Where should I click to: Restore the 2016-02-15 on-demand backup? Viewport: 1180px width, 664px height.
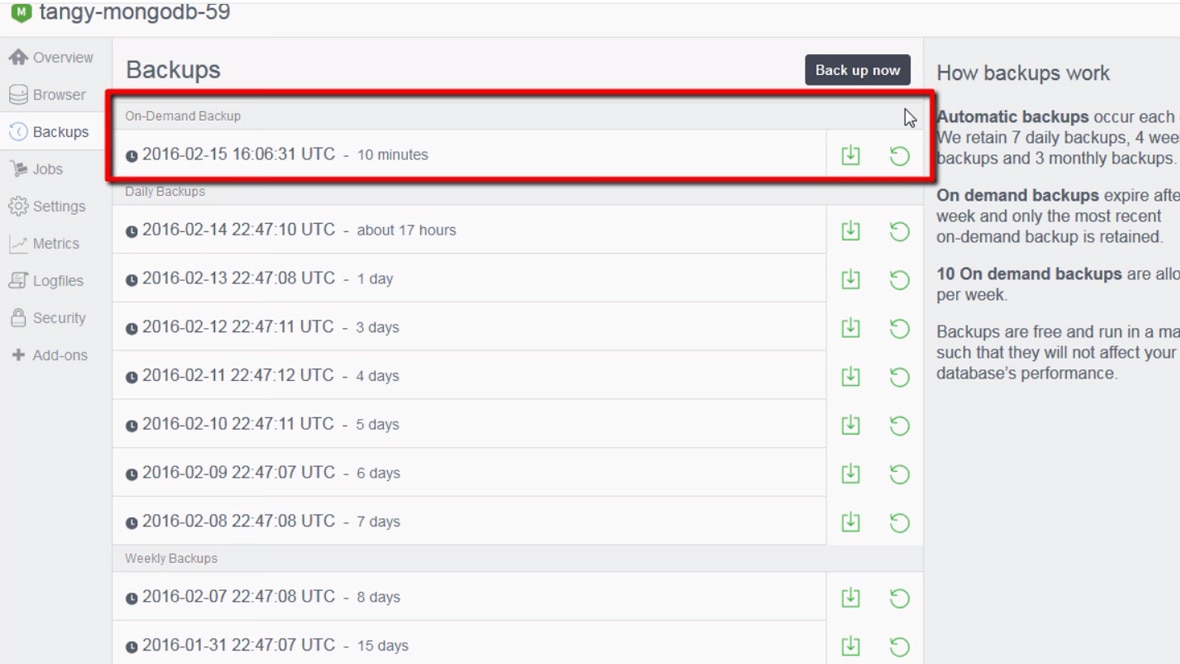coord(899,155)
